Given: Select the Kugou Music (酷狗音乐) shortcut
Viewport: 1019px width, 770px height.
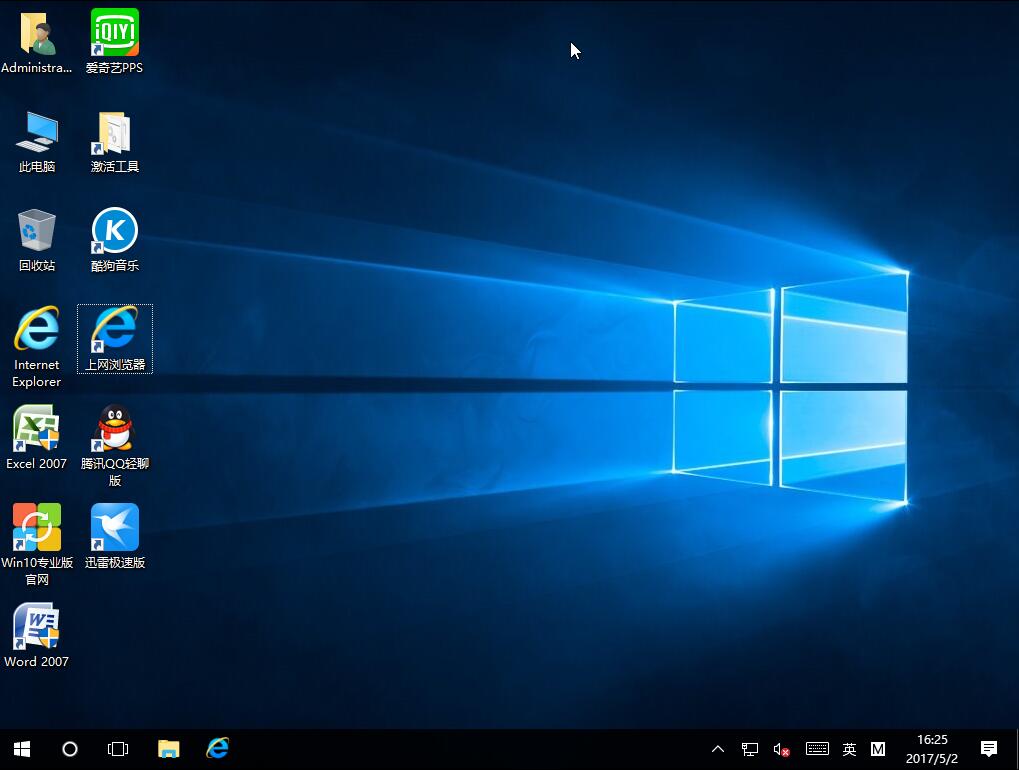Looking at the screenshot, I should (x=114, y=231).
